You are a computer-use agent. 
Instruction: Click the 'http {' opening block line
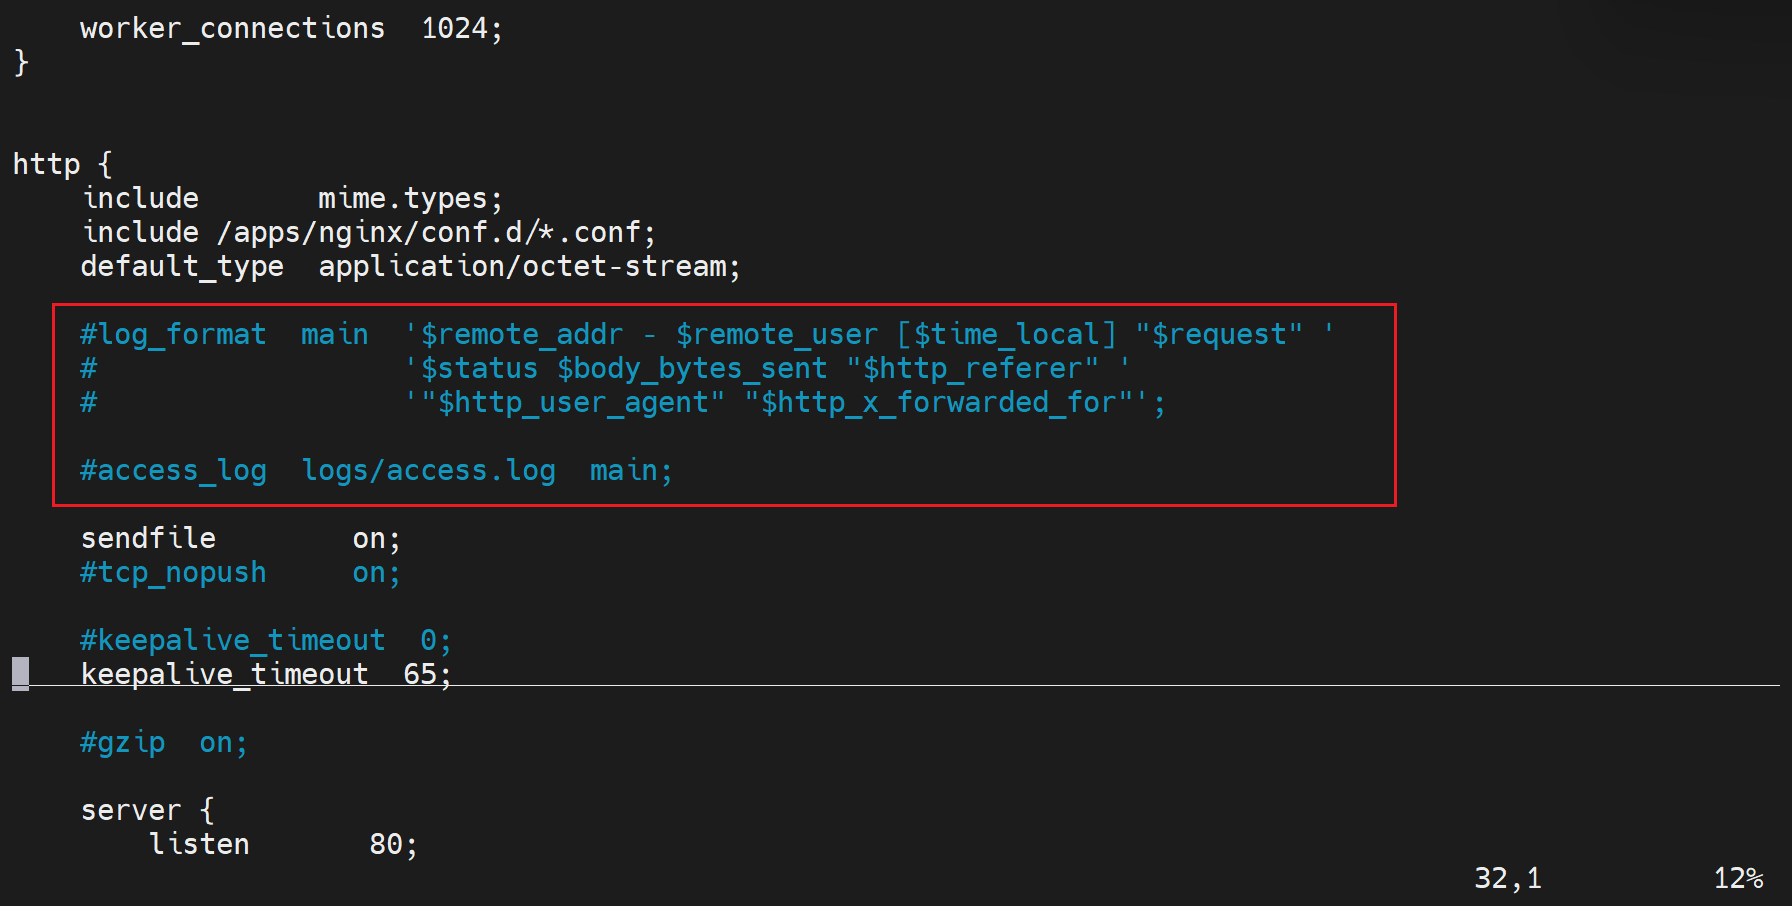point(62,164)
